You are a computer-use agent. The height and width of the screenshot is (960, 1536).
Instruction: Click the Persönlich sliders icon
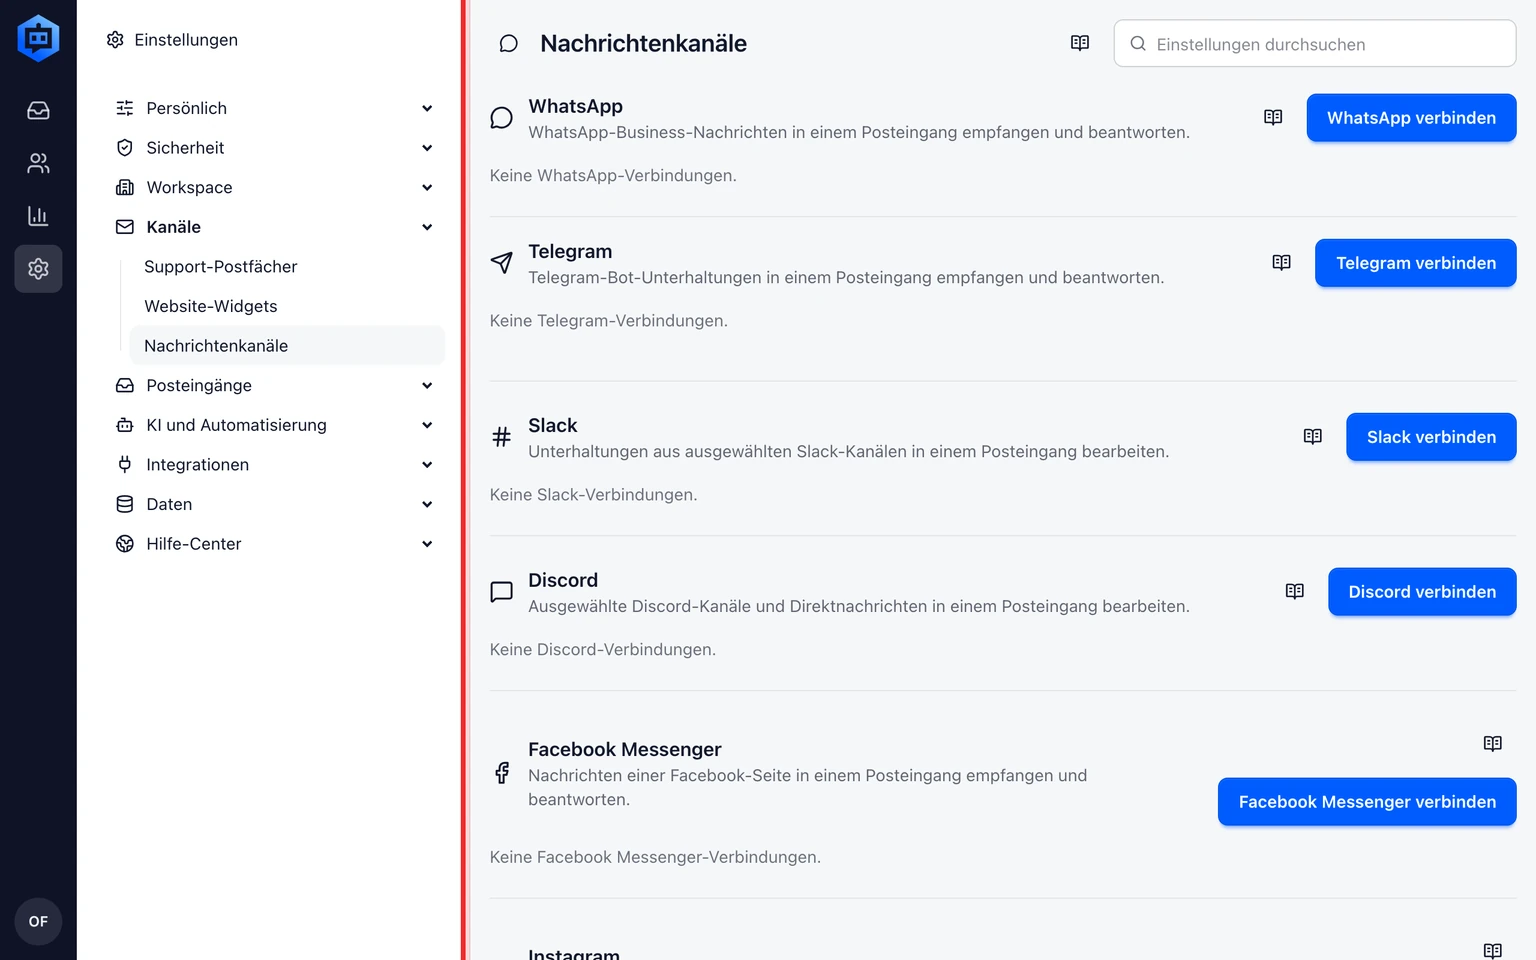[x=125, y=108]
